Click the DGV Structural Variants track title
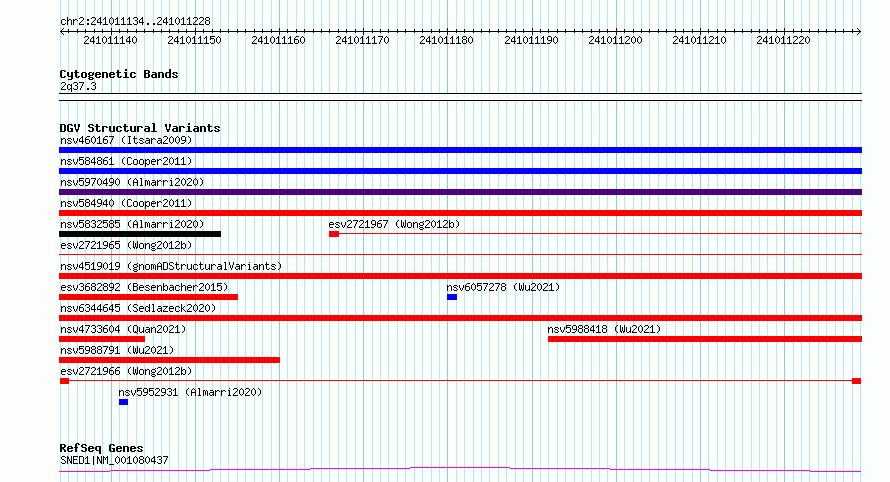 click(140, 128)
